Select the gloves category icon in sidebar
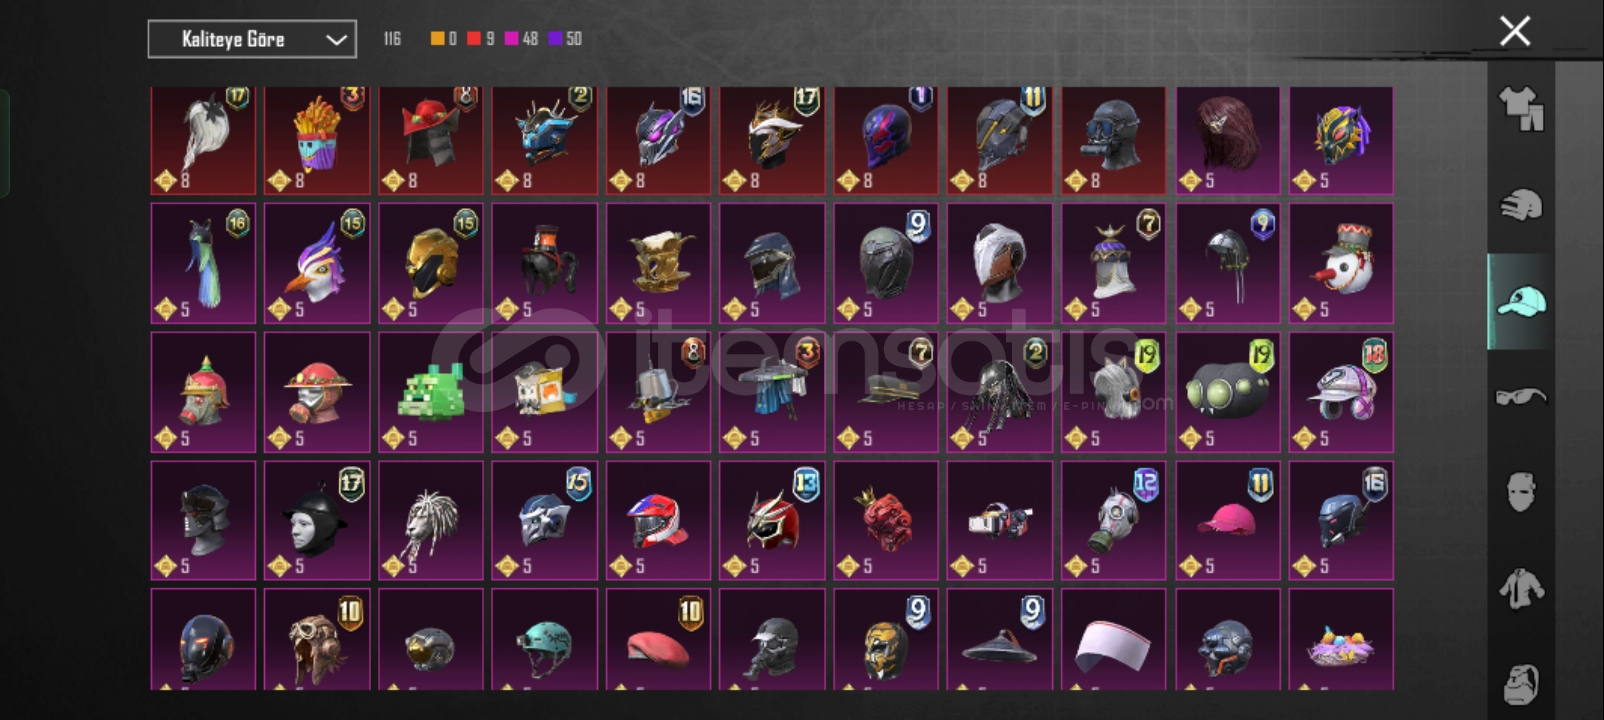The width and height of the screenshot is (1604, 720). pyautogui.click(x=1521, y=205)
